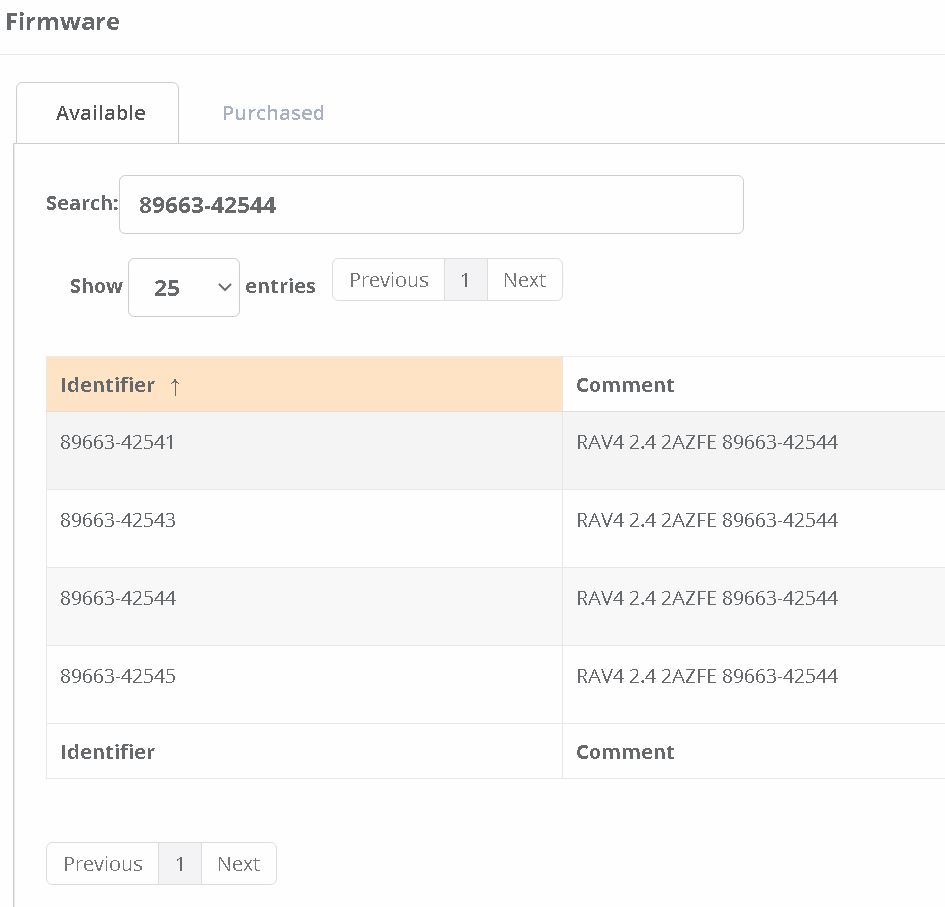945x907 pixels.
Task: Select firmware row 89663-42545
Action: point(118,676)
